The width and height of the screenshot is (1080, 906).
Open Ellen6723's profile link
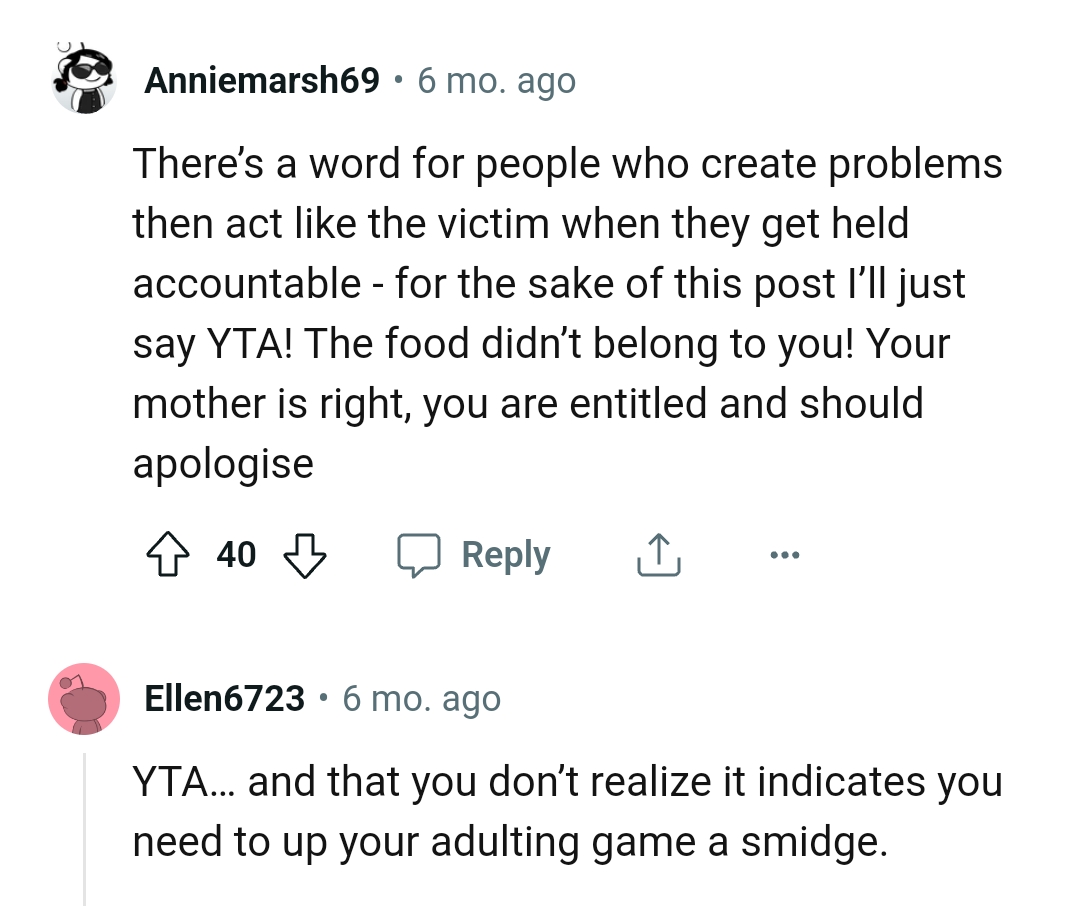click(x=225, y=698)
